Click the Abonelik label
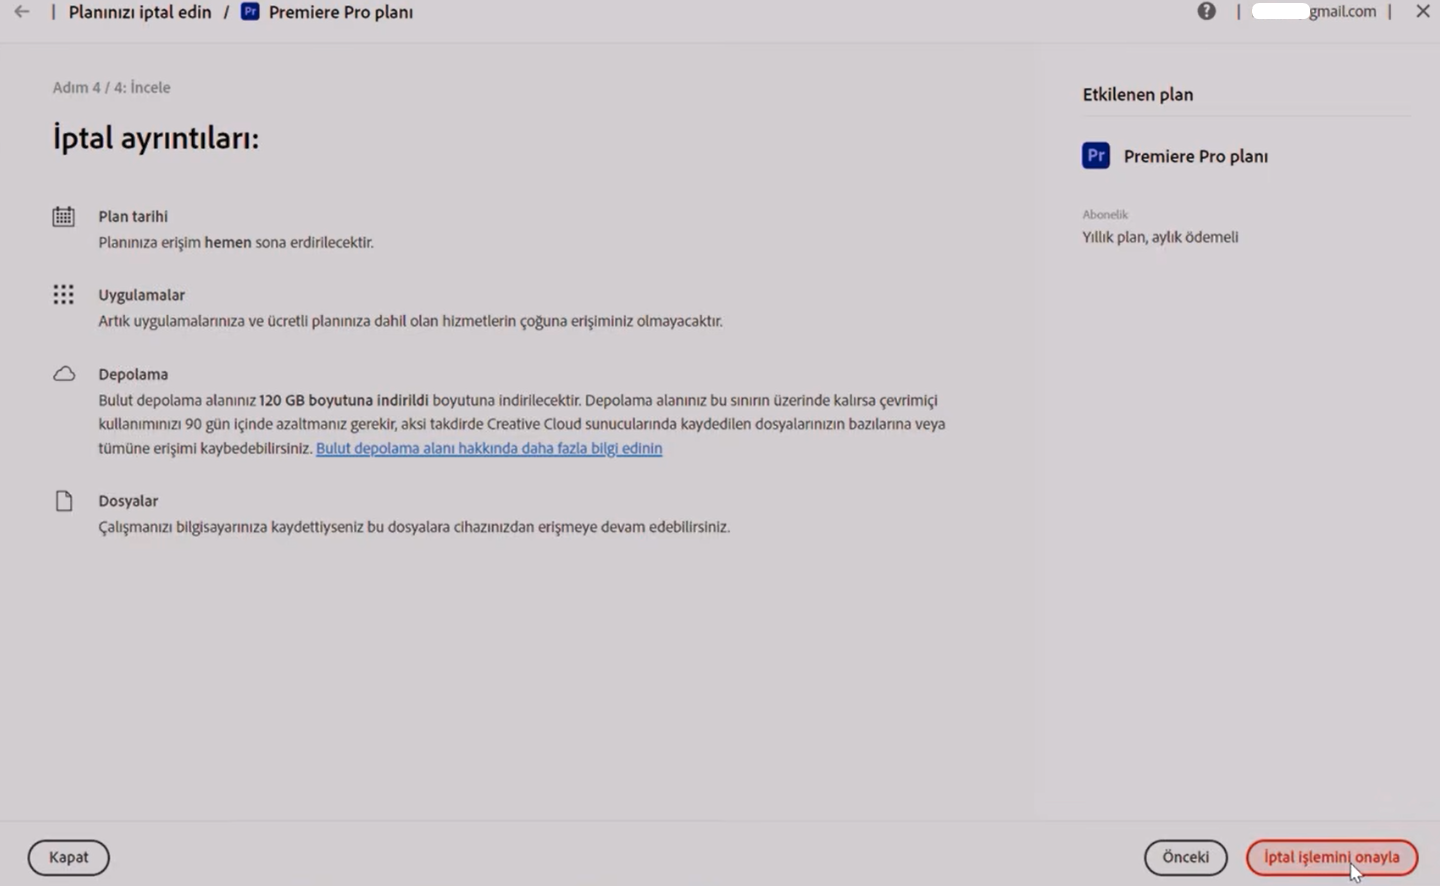The width and height of the screenshot is (1440, 886). coord(1105,214)
